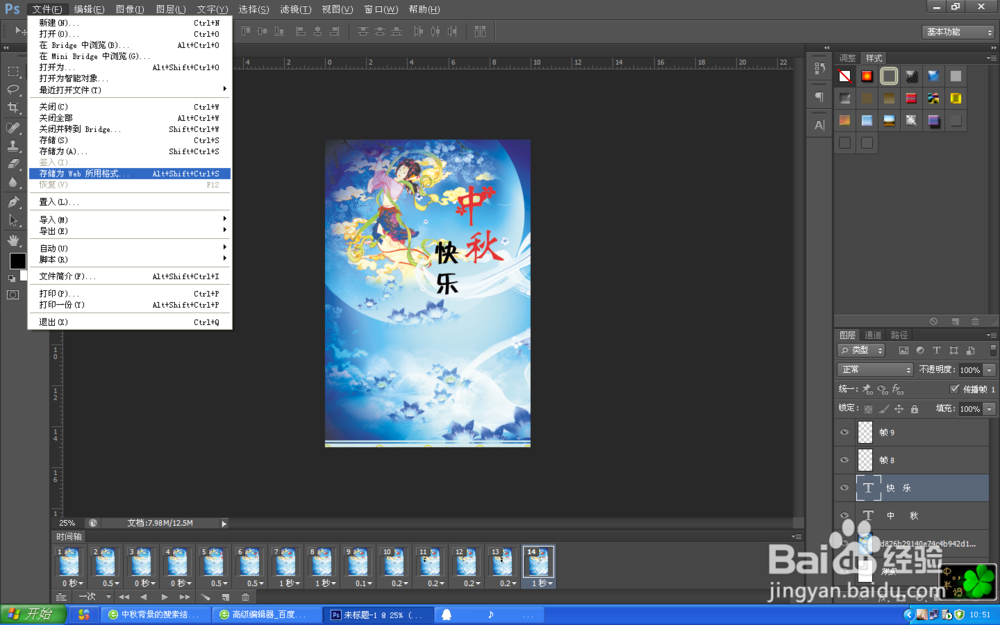Select the Pen tool

pos(13,202)
